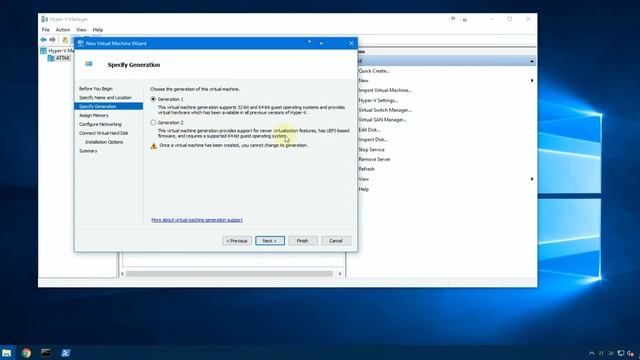The image size is (640, 360).
Task: Click the warning icon beside the generation note
Action: pyautogui.click(x=154, y=146)
